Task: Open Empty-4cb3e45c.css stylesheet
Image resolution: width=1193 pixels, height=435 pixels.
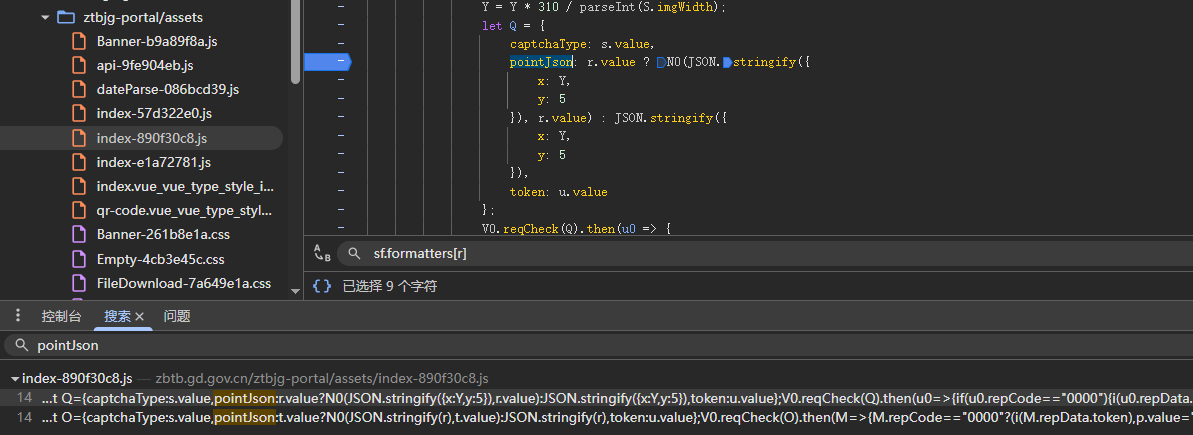Action: click(x=161, y=259)
